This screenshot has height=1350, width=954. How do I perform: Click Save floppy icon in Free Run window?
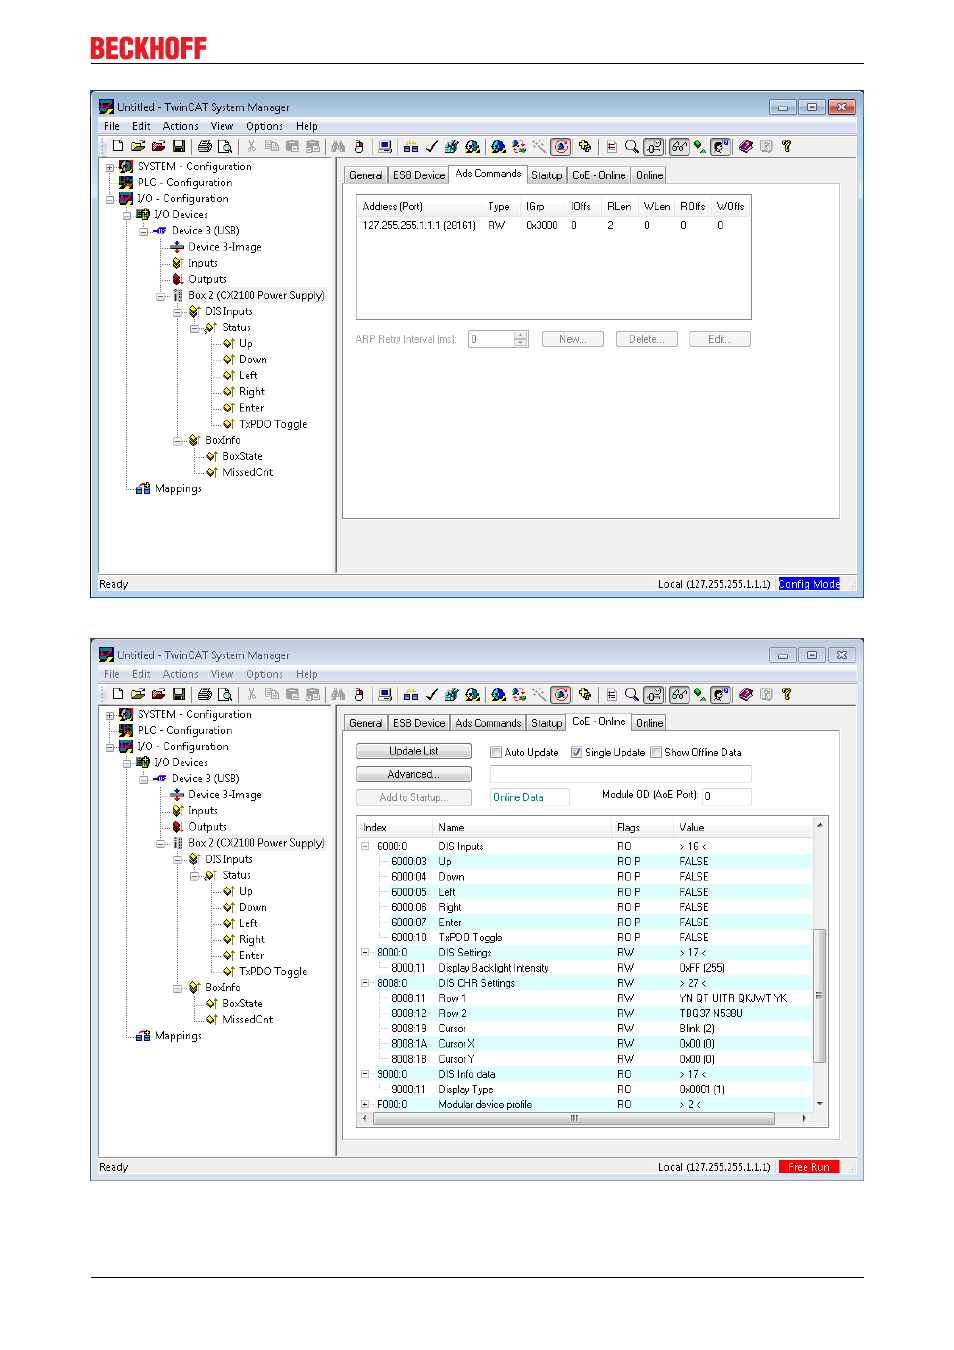tap(179, 694)
